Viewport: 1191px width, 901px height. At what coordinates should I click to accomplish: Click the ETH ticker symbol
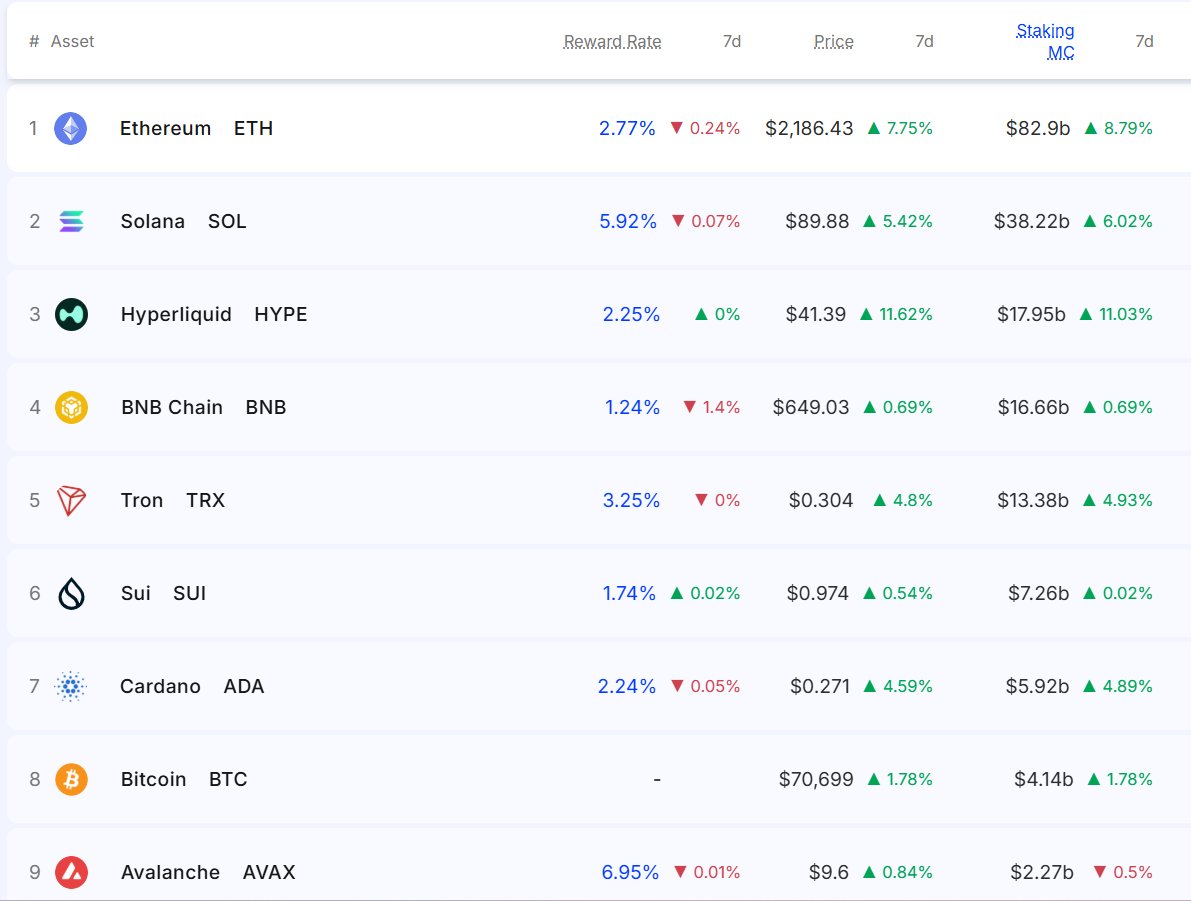[253, 128]
